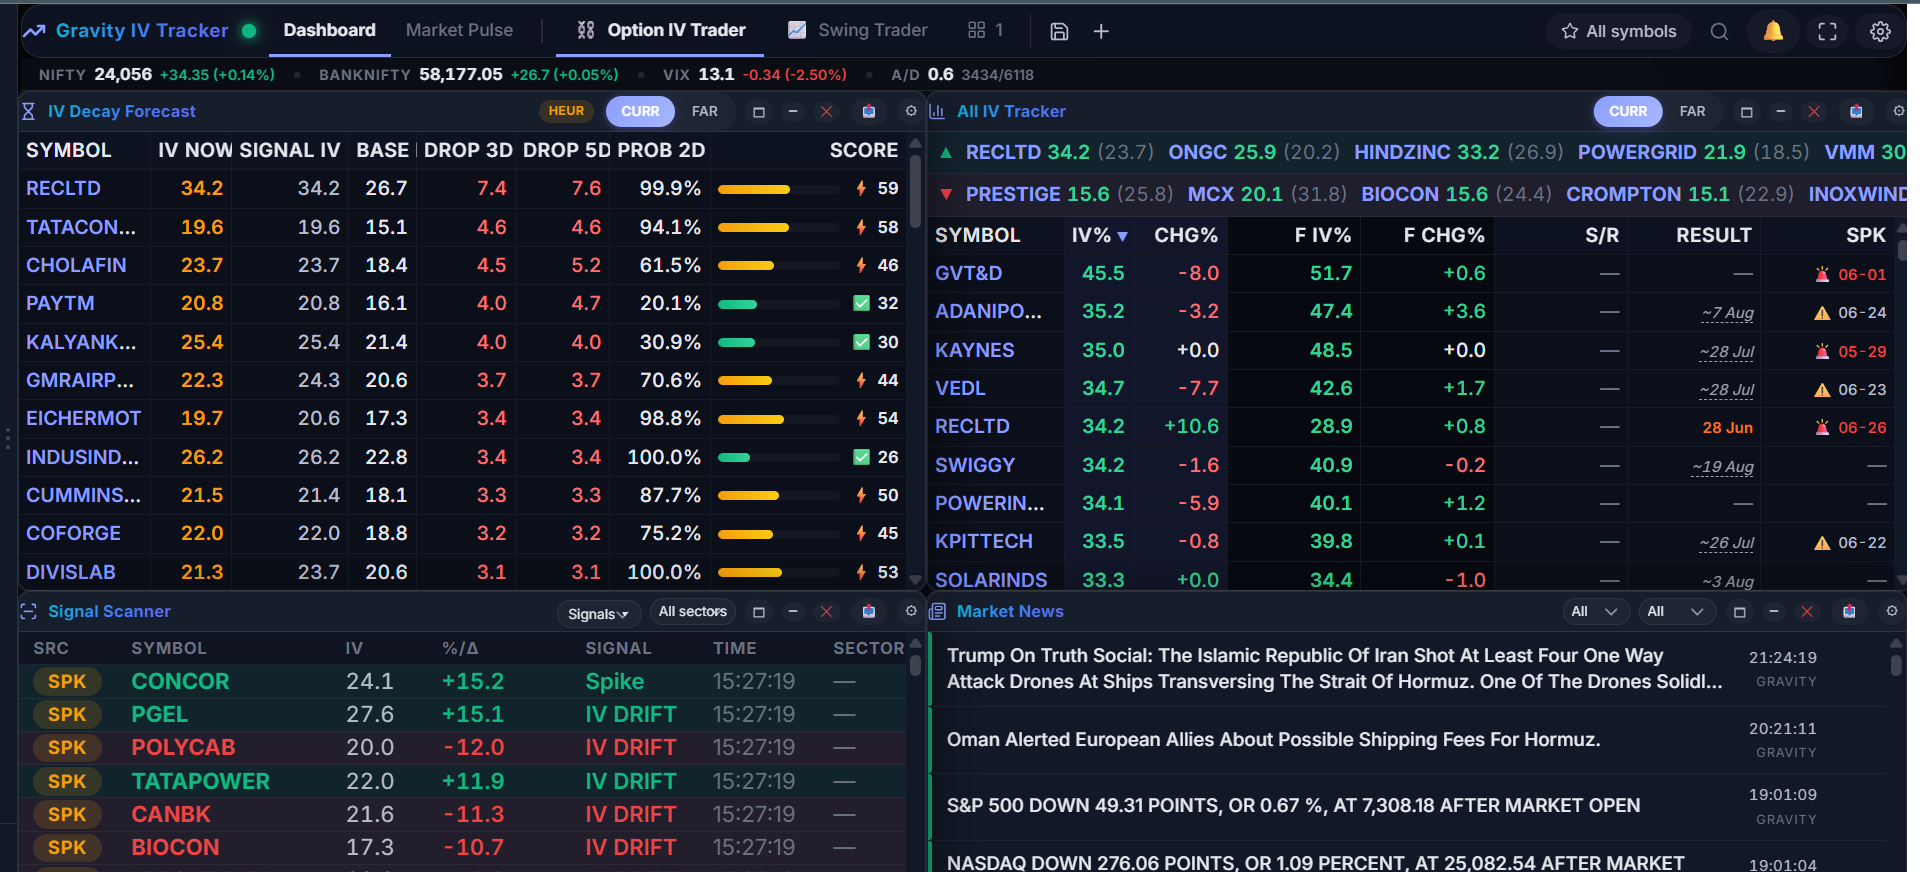Open the CONCOR symbol in Signal Scanner
The image size is (1920, 872).
[180, 681]
